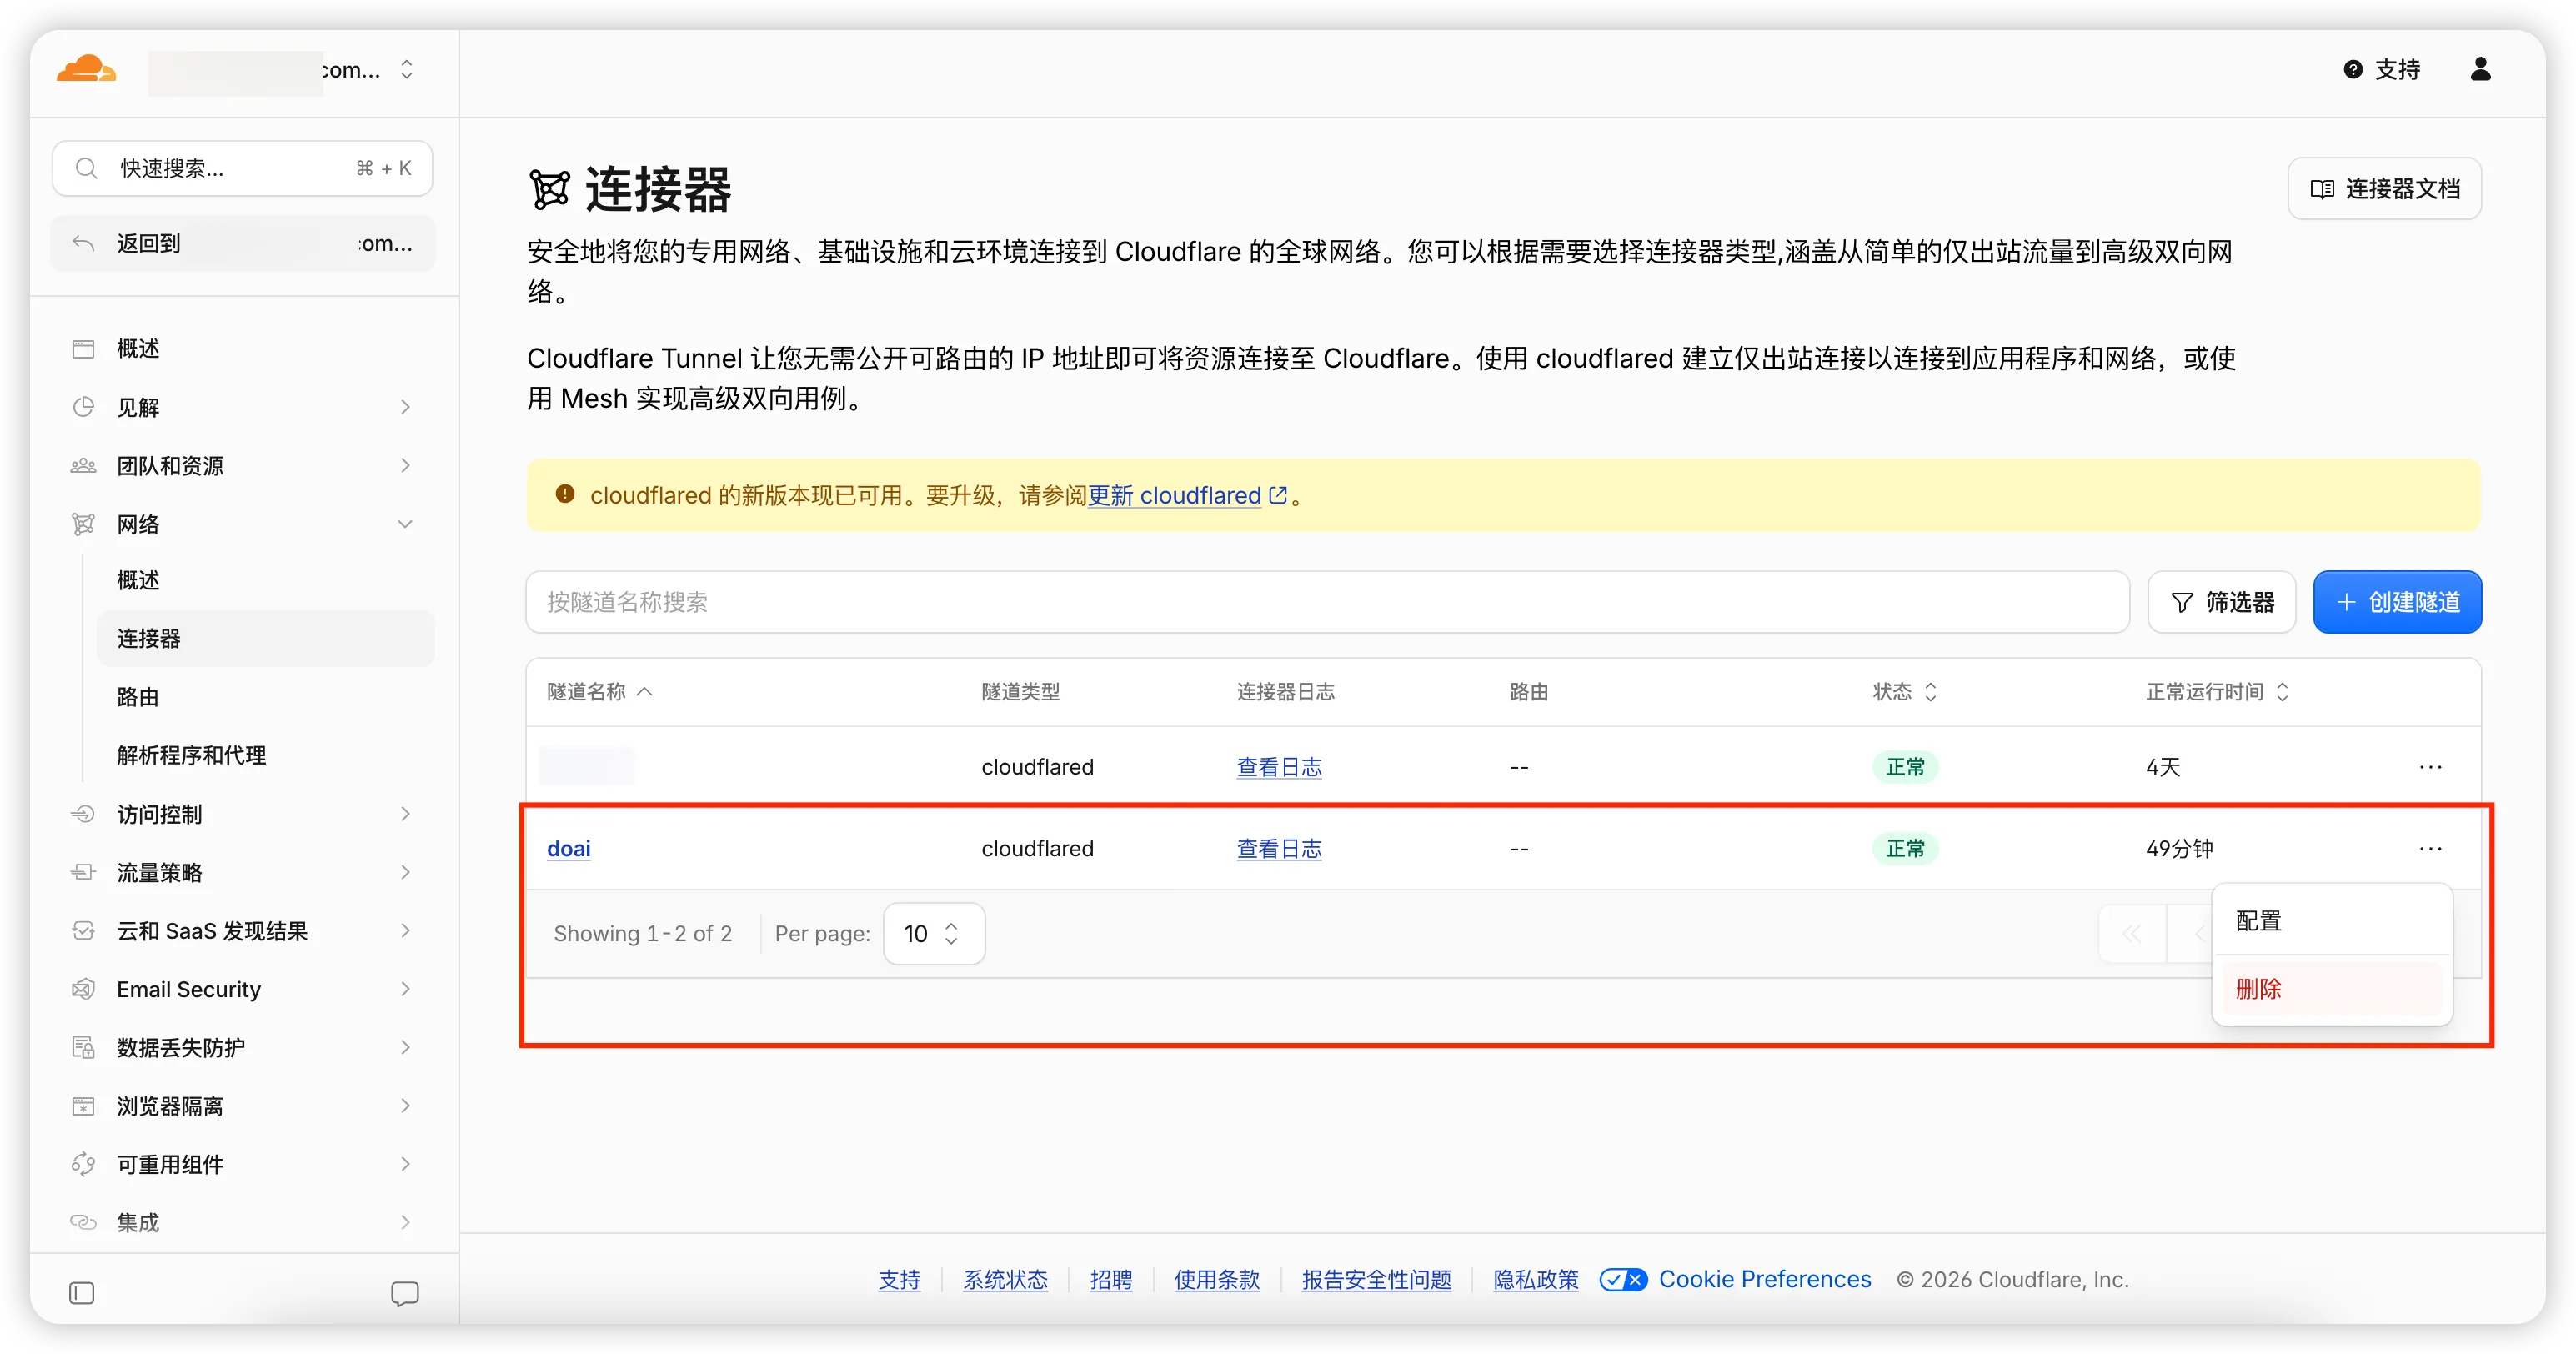2576x1354 pixels.
Task: Expand the 团队和资源 section chevron
Action: pos(405,466)
